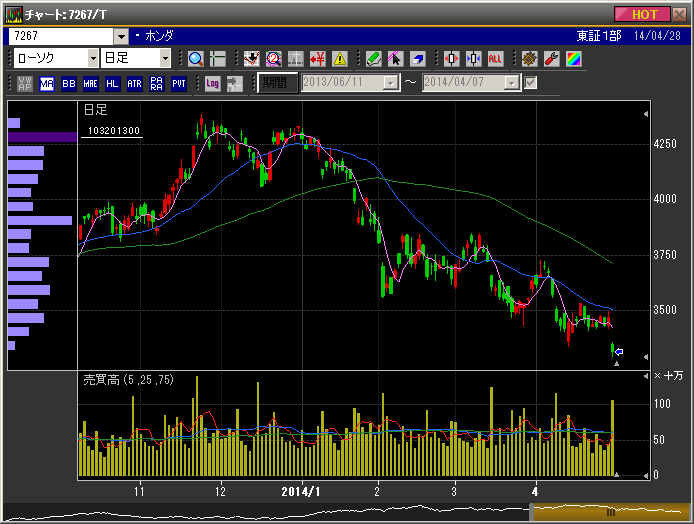Image resolution: width=694 pixels, height=524 pixels.
Task: Click the magnifier zoom icon
Action: pos(195,59)
